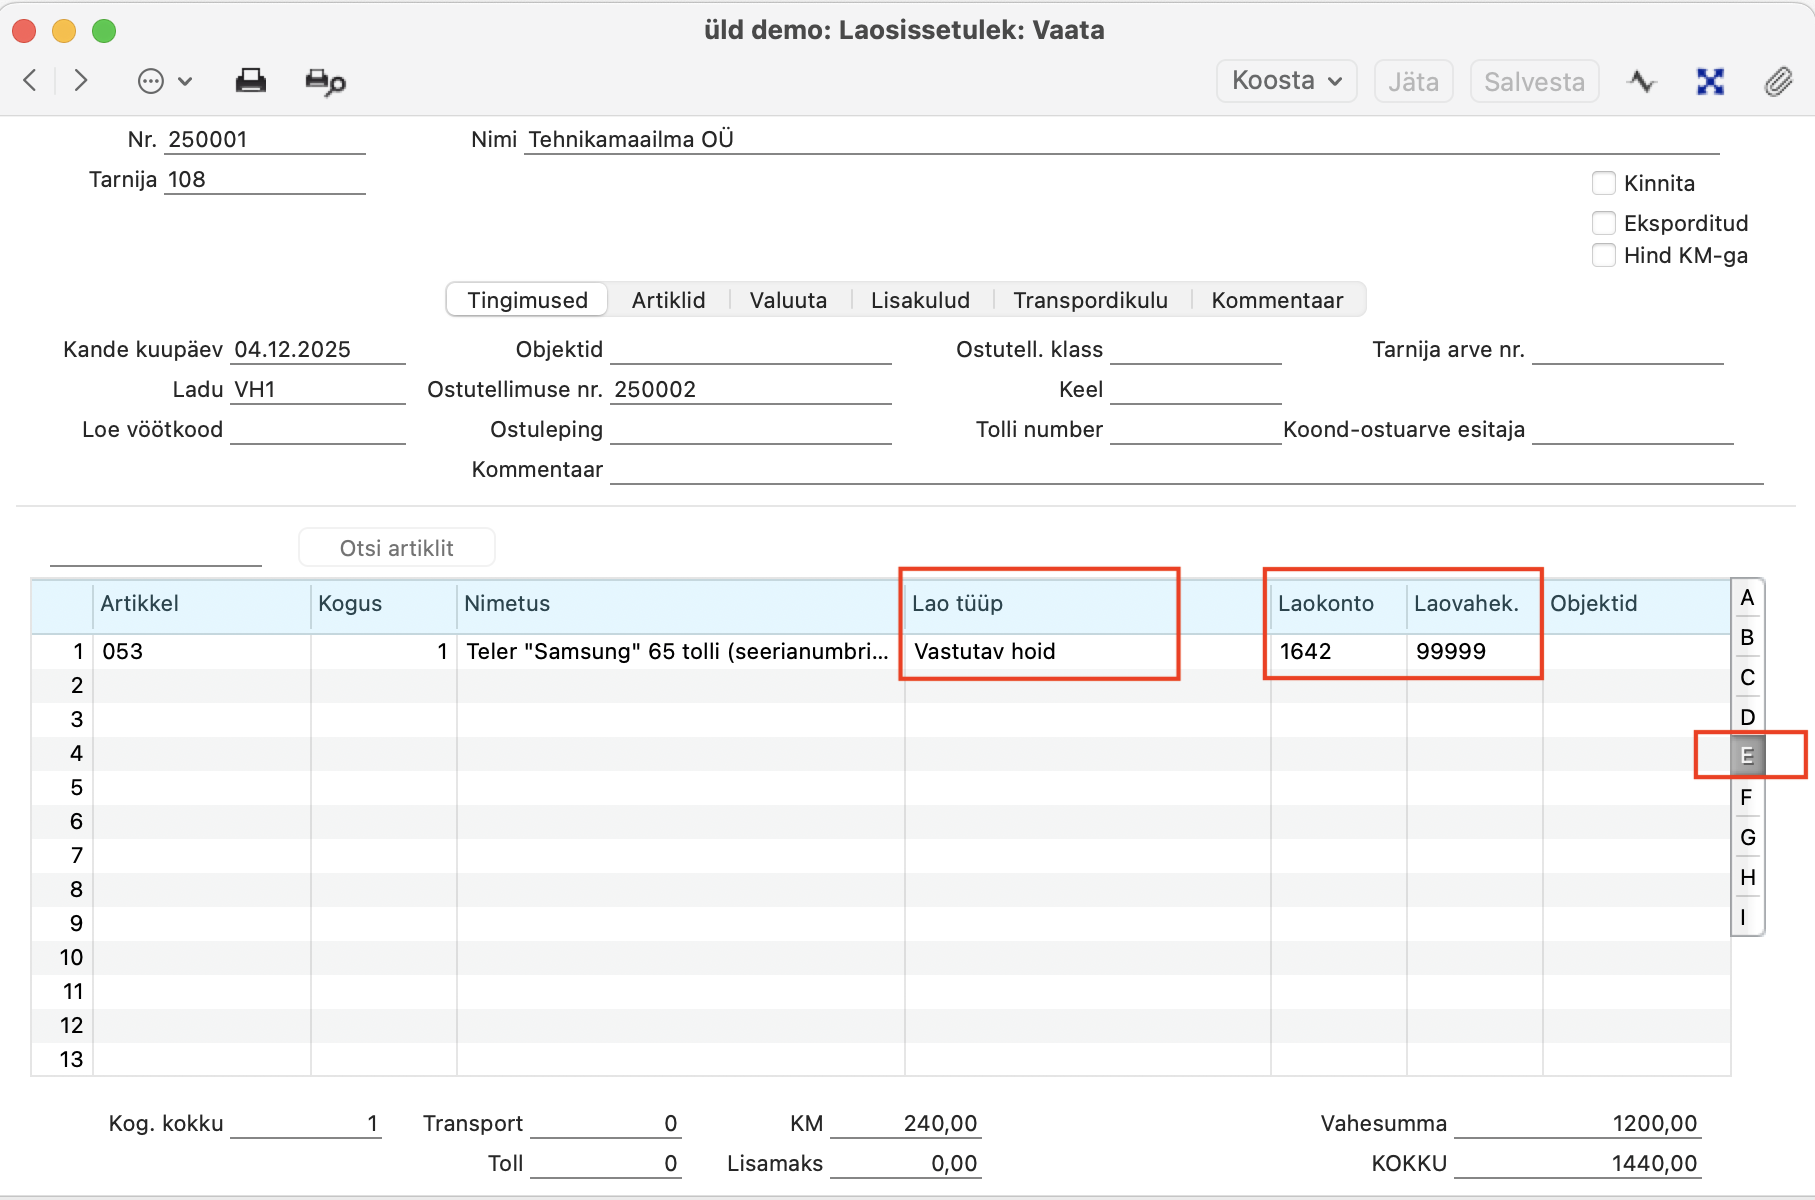Screen dimensions: 1815x1200
Task: Check the Hind KM-ga option
Action: [x=1604, y=255]
